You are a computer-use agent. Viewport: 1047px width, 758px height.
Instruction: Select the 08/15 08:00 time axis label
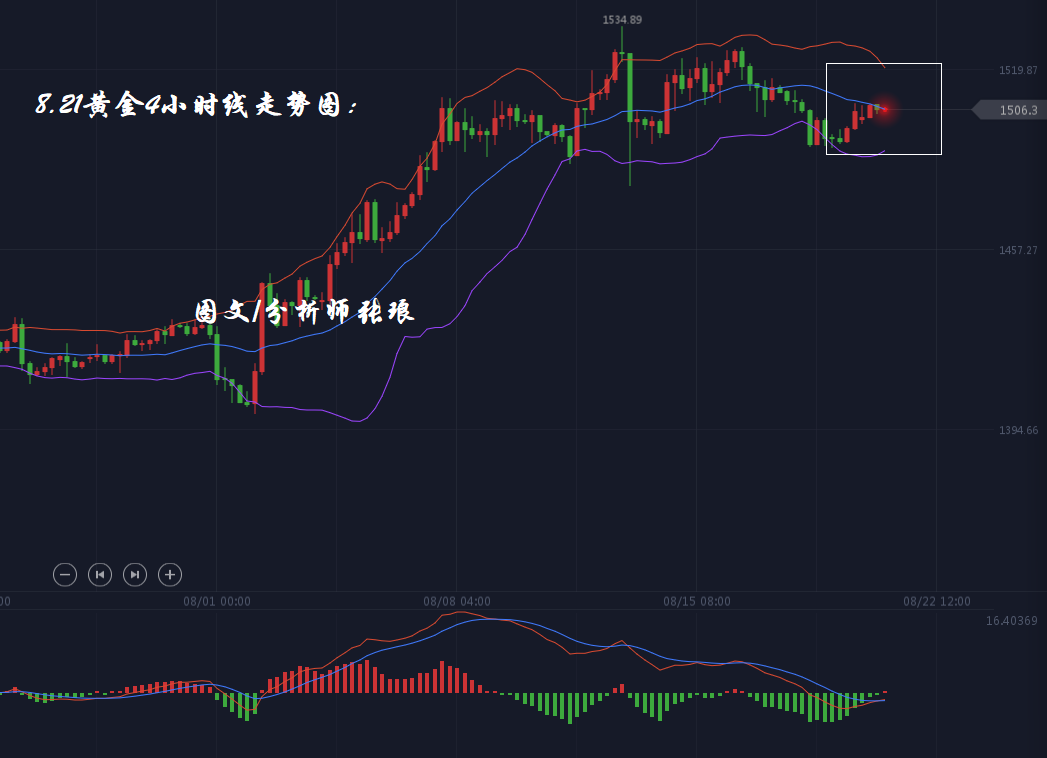(x=697, y=602)
